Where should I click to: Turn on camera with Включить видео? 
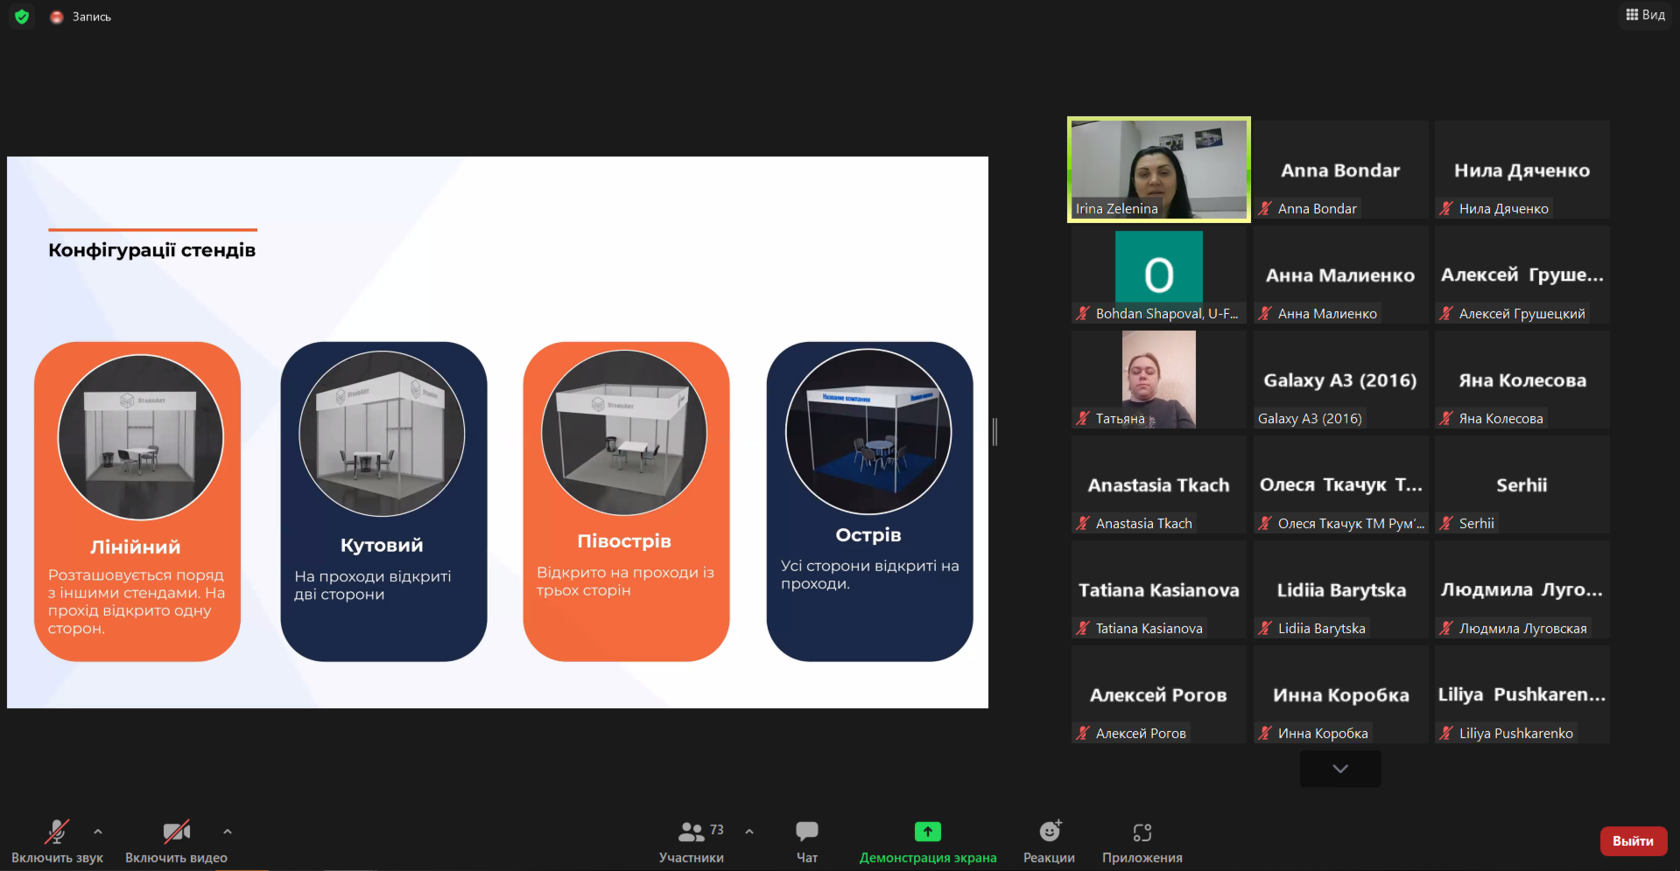(x=176, y=842)
